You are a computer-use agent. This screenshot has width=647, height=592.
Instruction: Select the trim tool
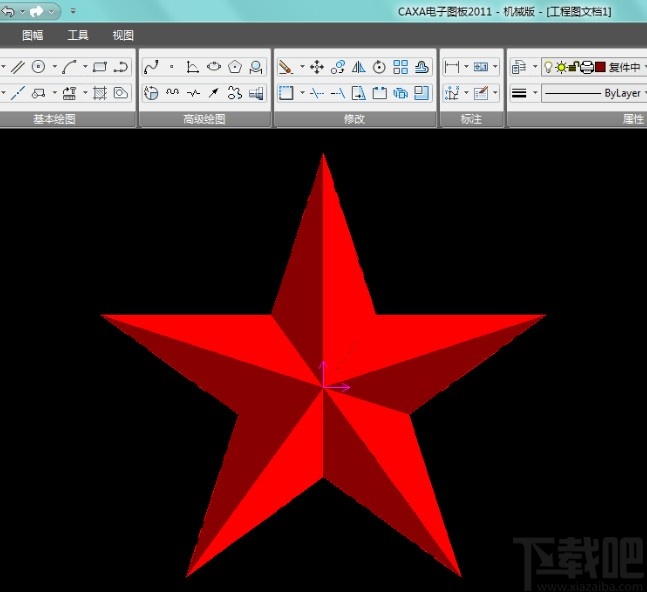coord(317,93)
